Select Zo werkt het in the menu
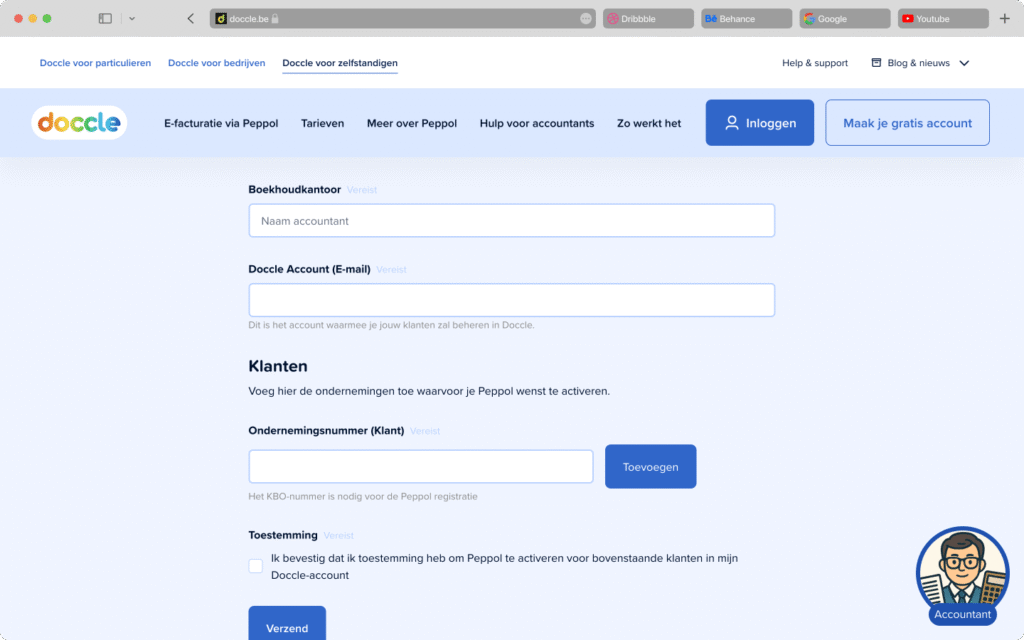1024x640 pixels. [648, 123]
